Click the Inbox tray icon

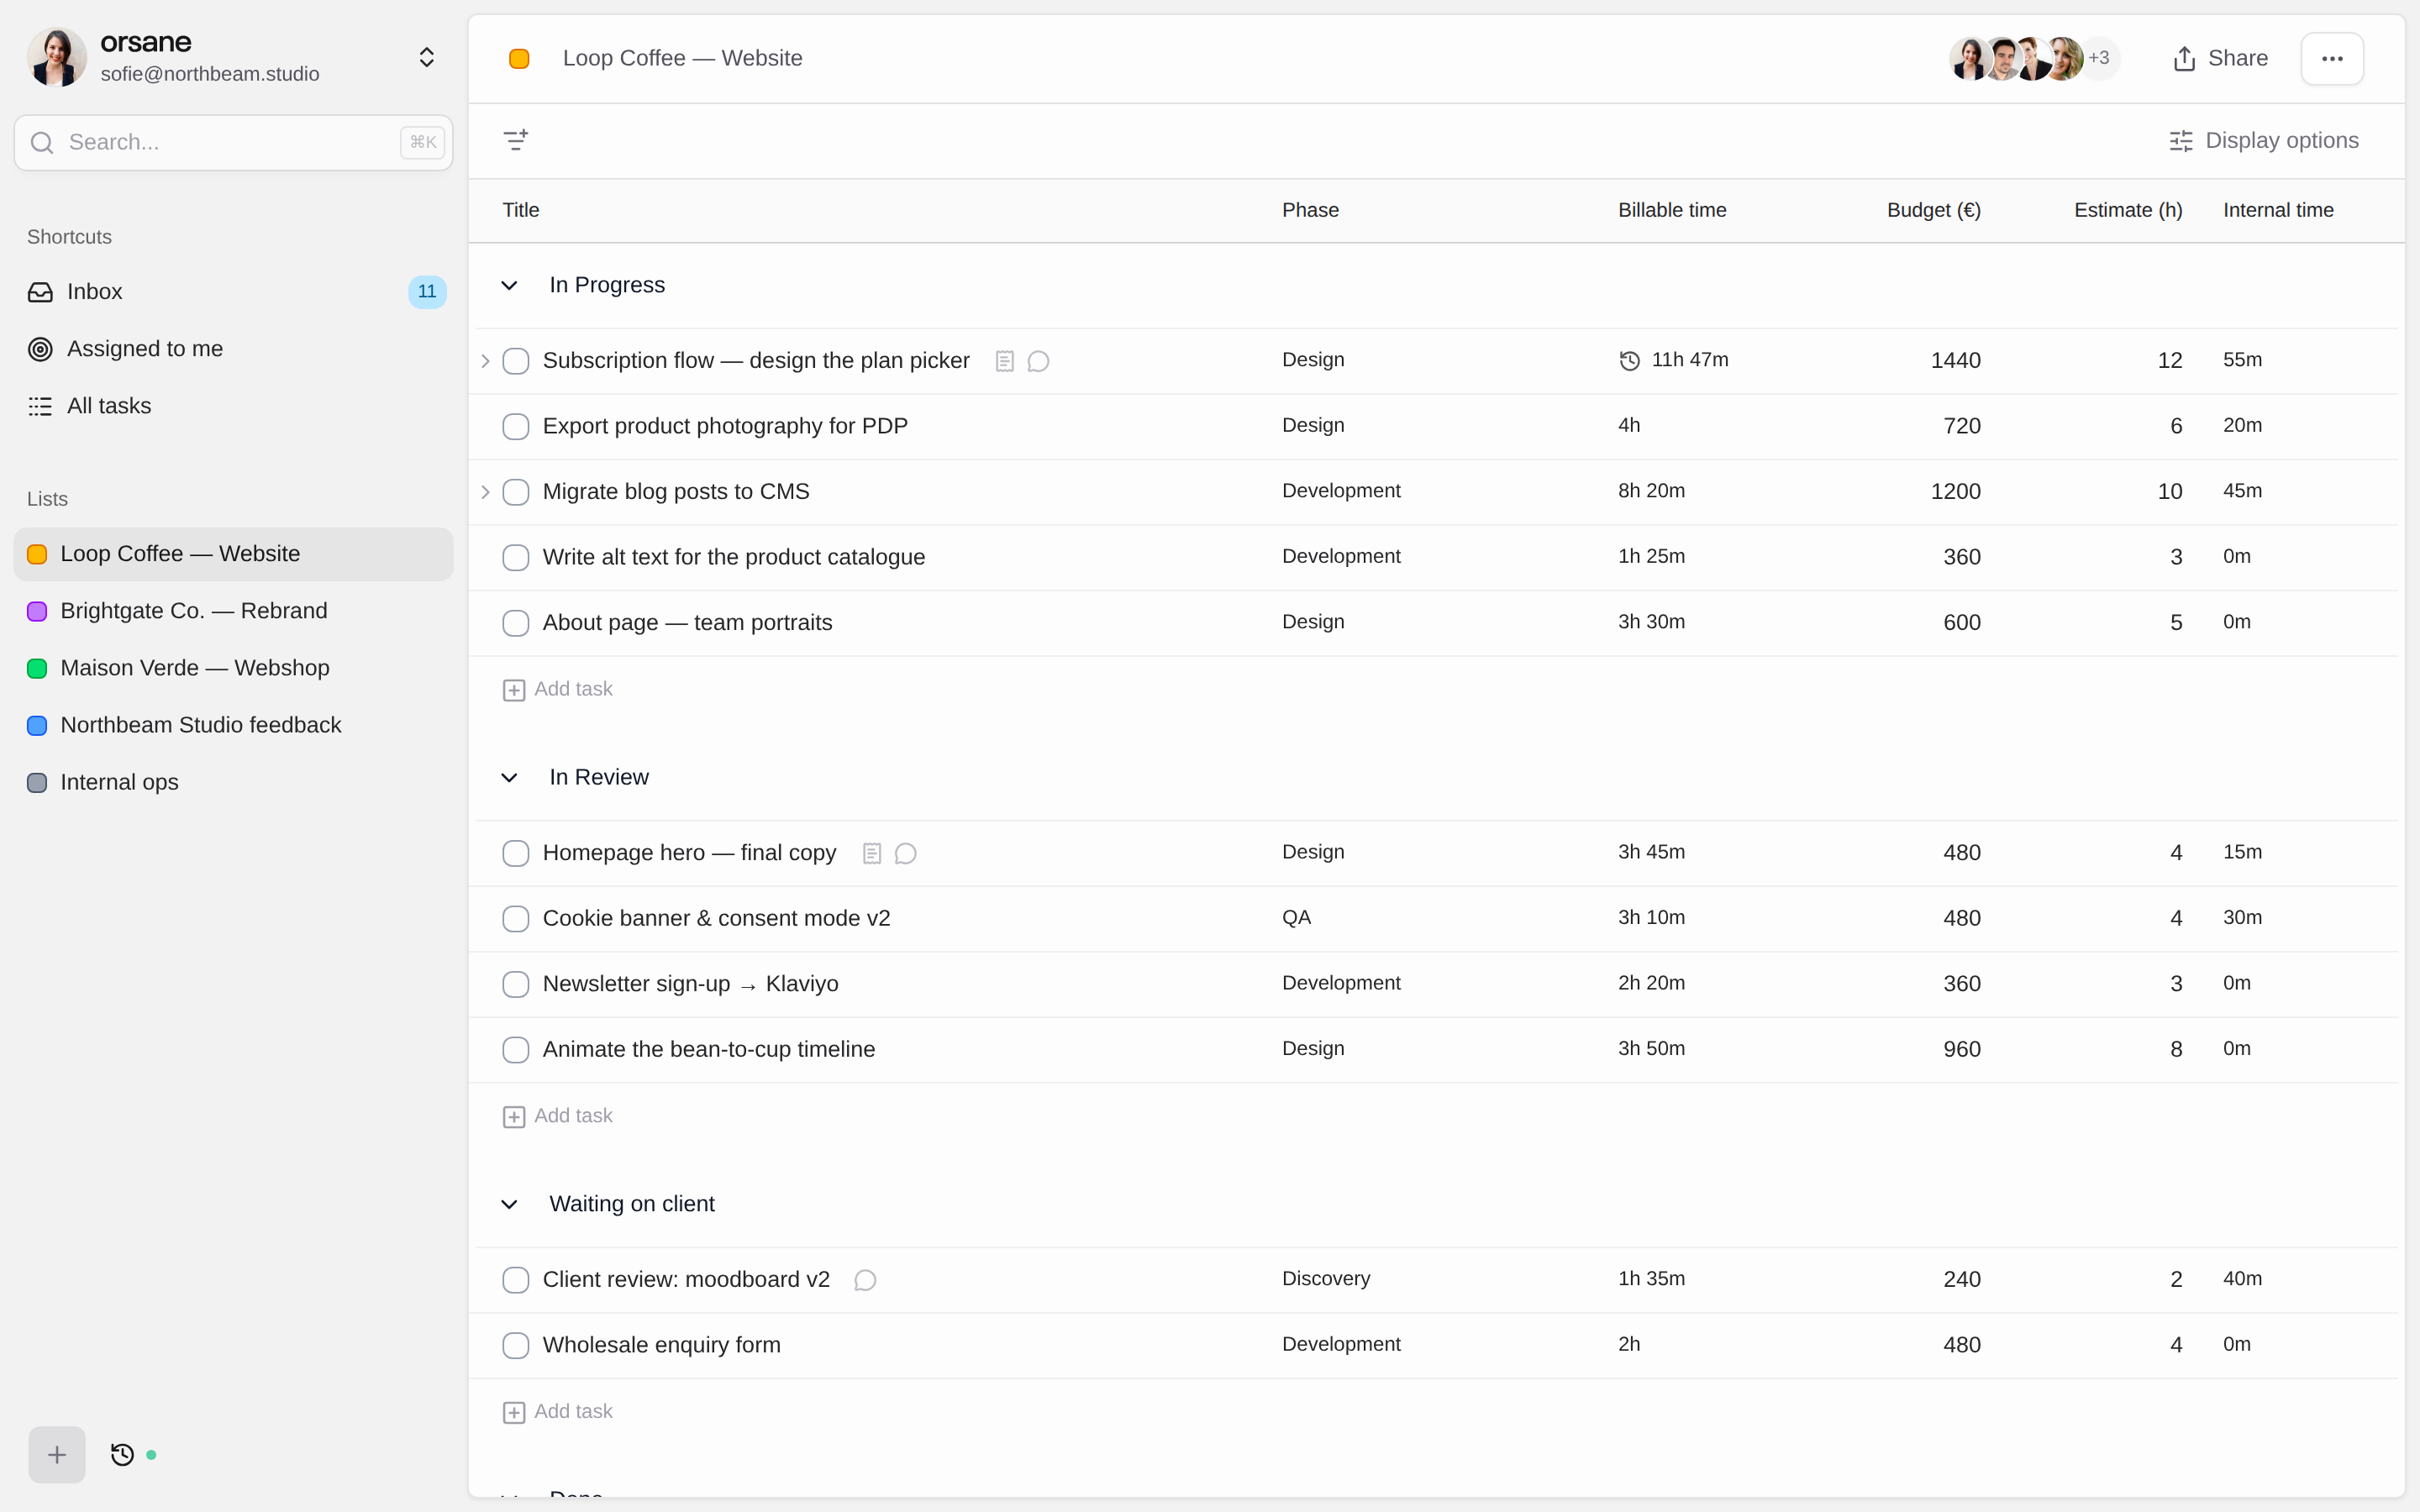[x=40, y=292]
